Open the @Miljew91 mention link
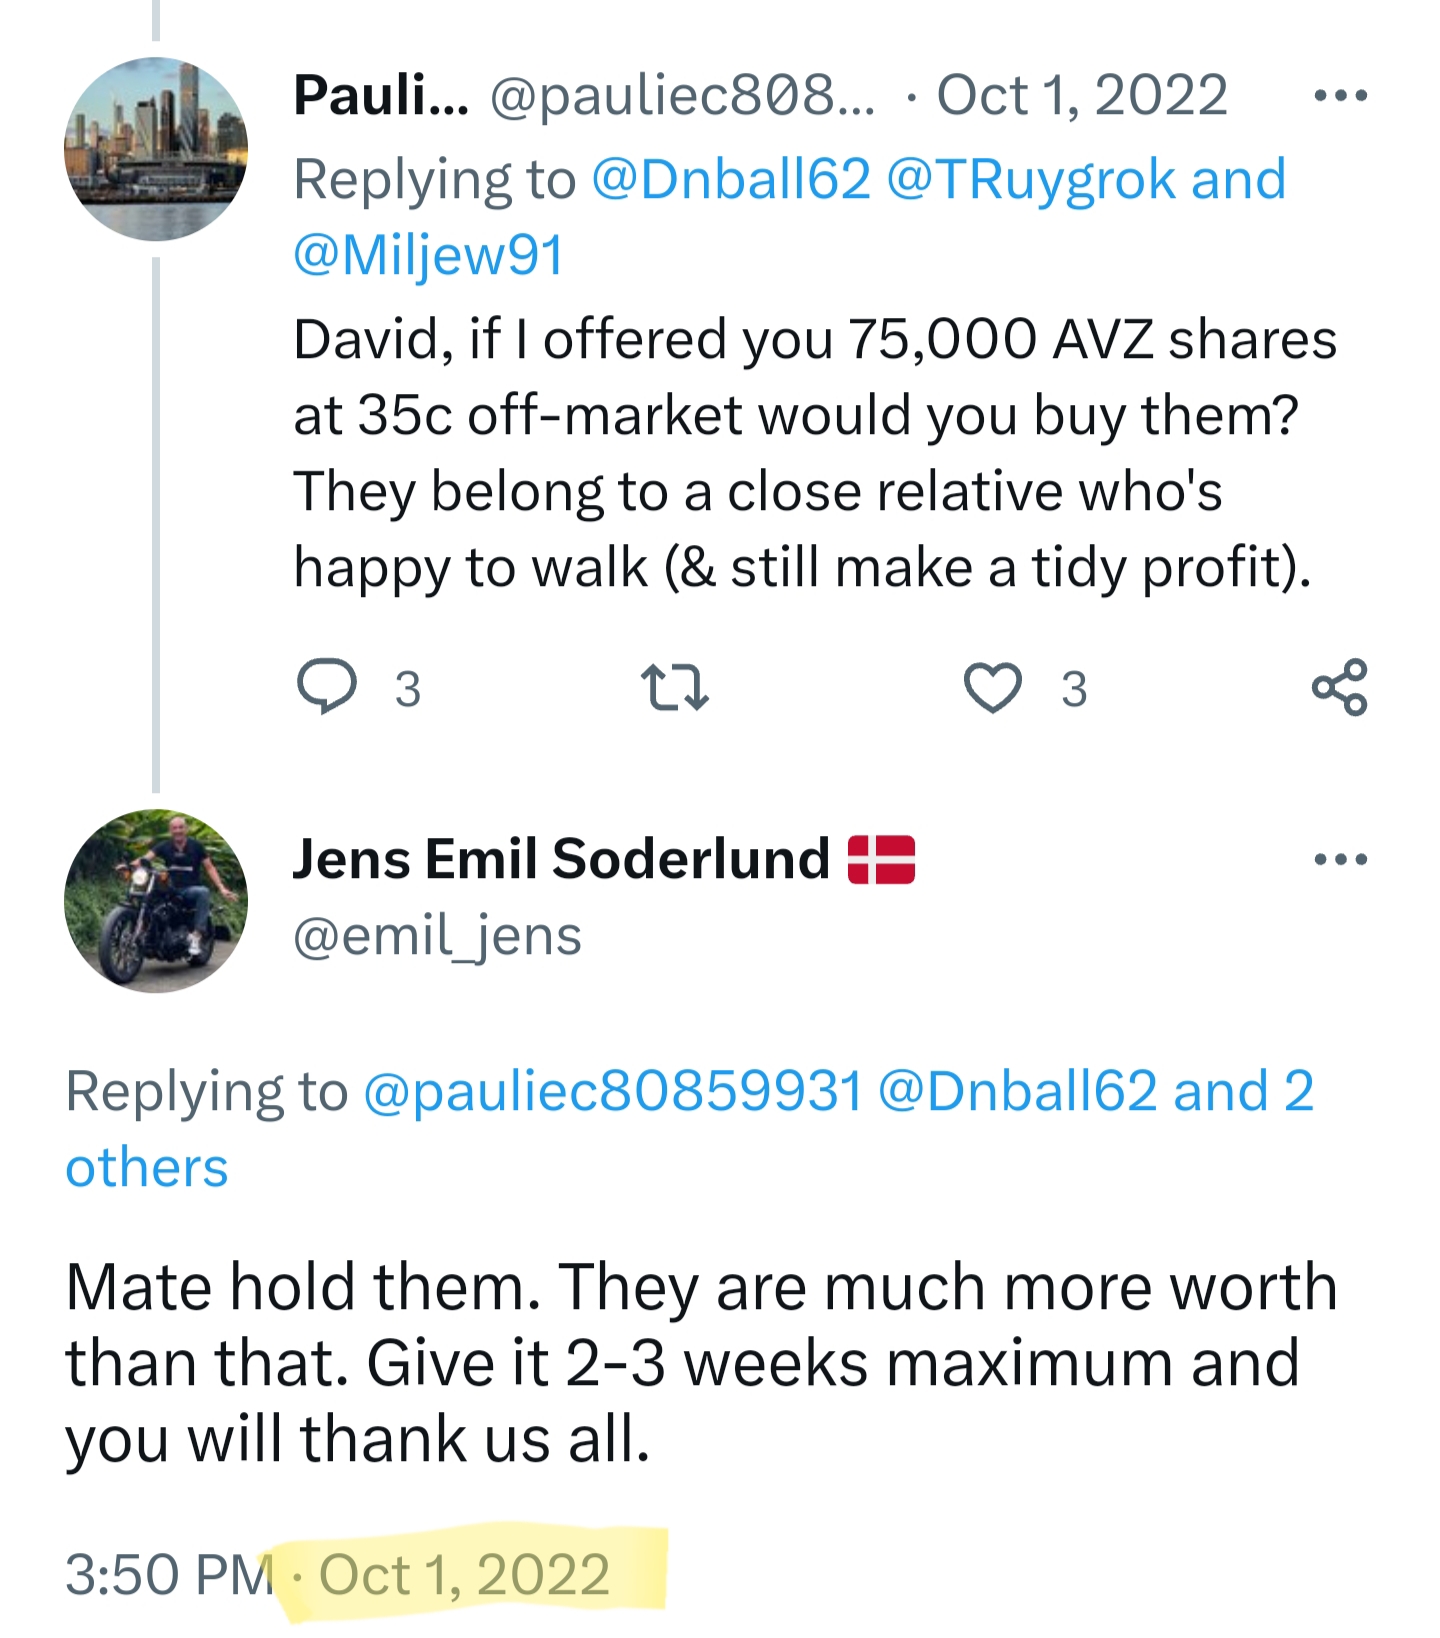This screenshot has width=1440, height=1638. 429,255
